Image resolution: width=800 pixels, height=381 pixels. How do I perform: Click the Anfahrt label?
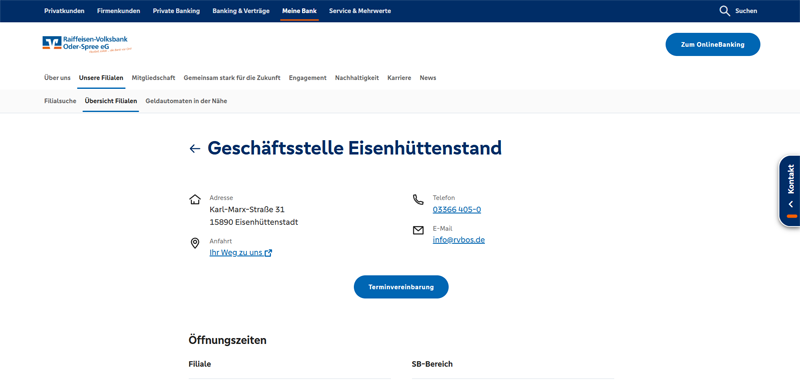point(221,241)
